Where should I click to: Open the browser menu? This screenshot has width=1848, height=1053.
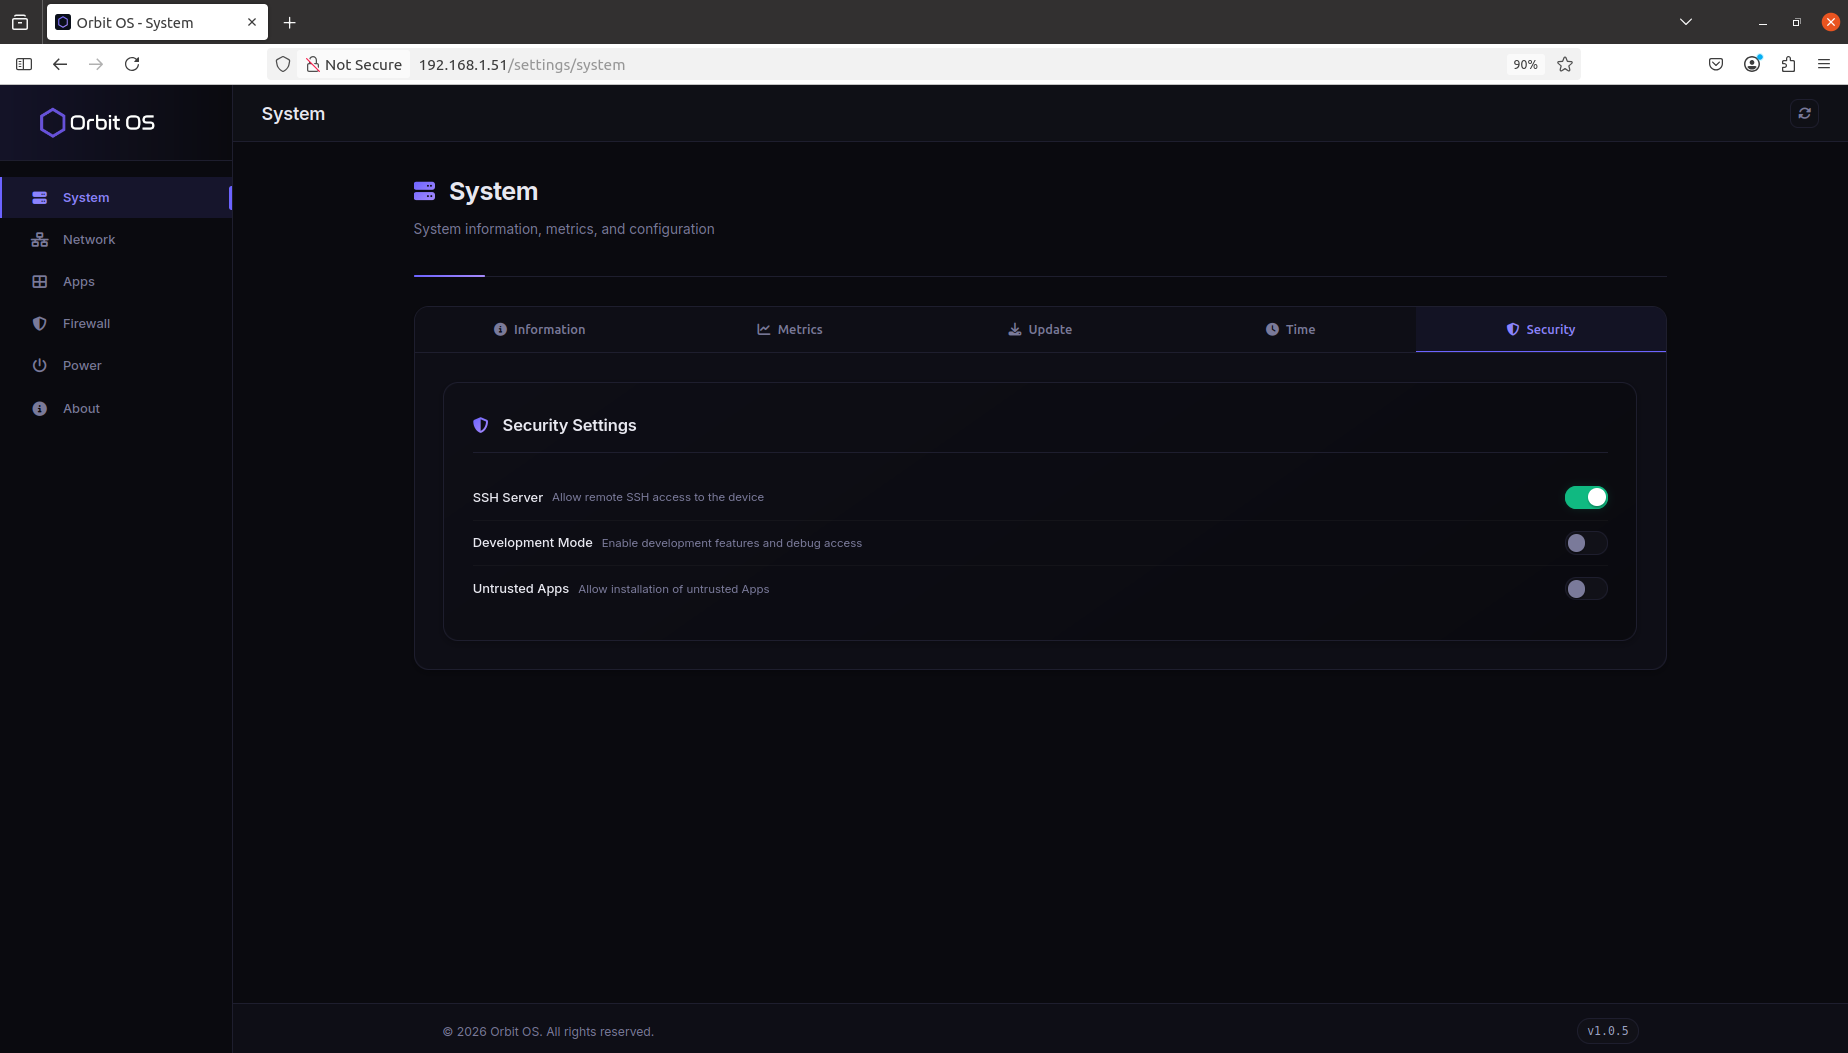(x=1824, y=63)
